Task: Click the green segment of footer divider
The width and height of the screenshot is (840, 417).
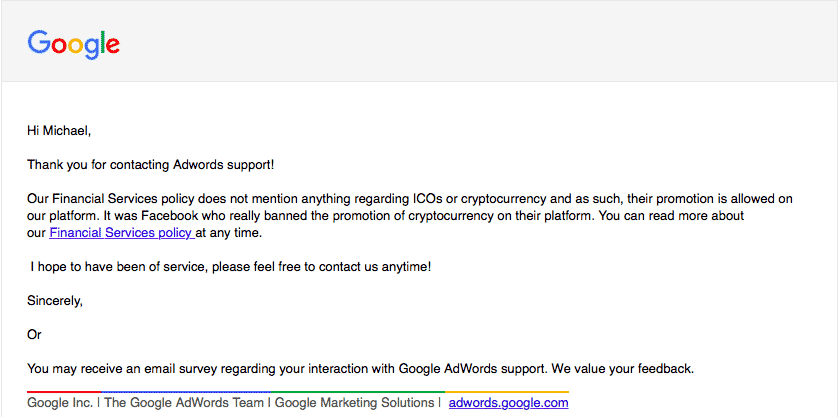Action: coord(370,391)
